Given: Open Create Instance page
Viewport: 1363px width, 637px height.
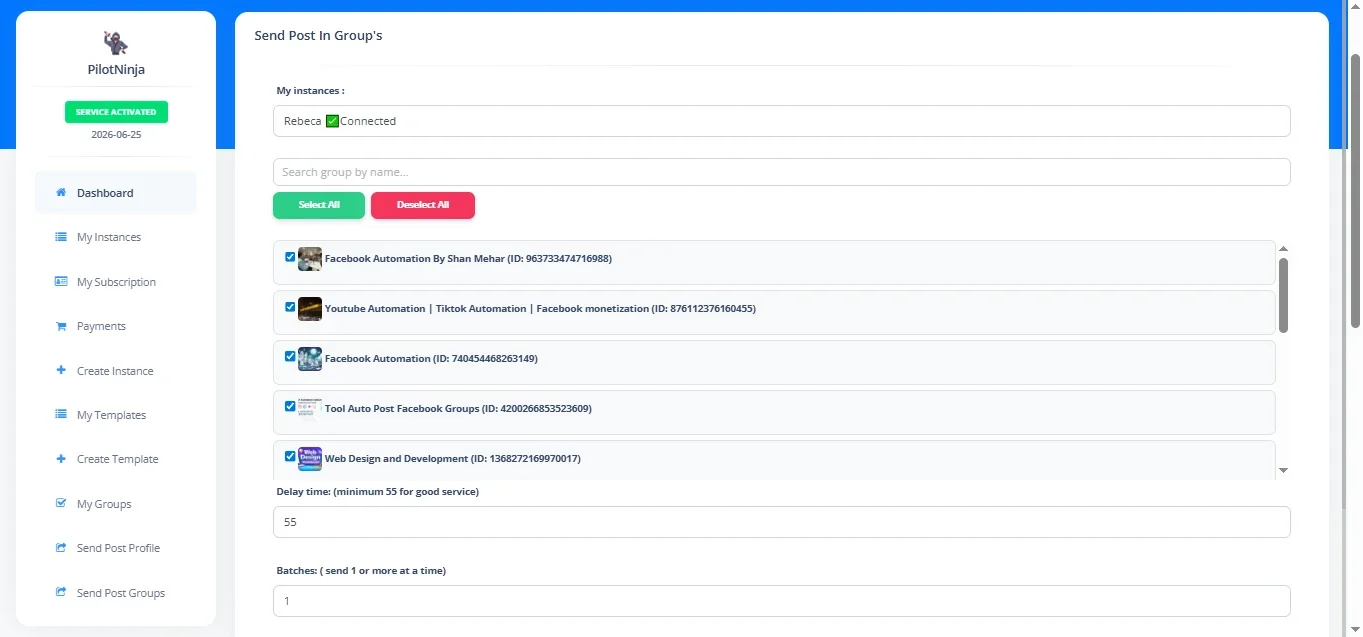Looking at the screenshot, I should pyautogui.click(x=116, y=371).
